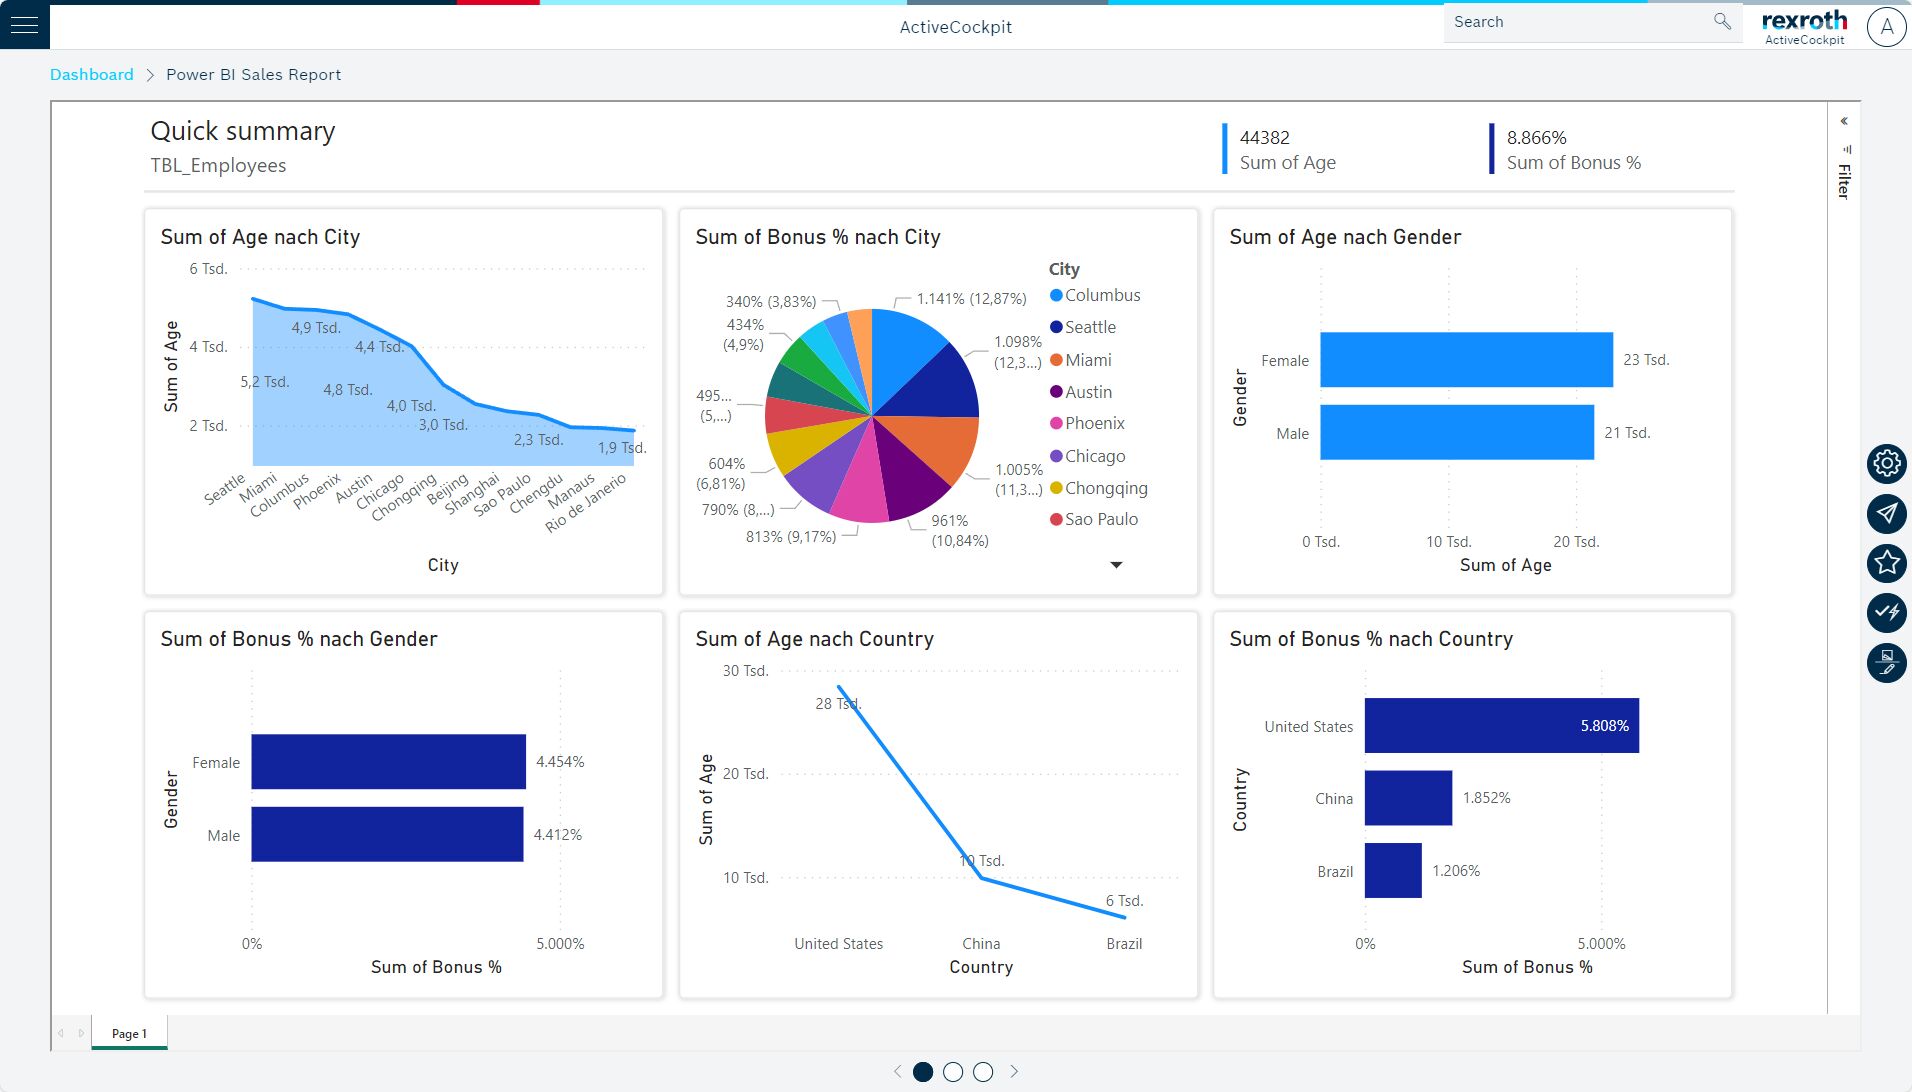This screenshot has width=1912, height=1092.
Task: Click the 1.141% (12,87%) pie label
Action: [971, 298]
